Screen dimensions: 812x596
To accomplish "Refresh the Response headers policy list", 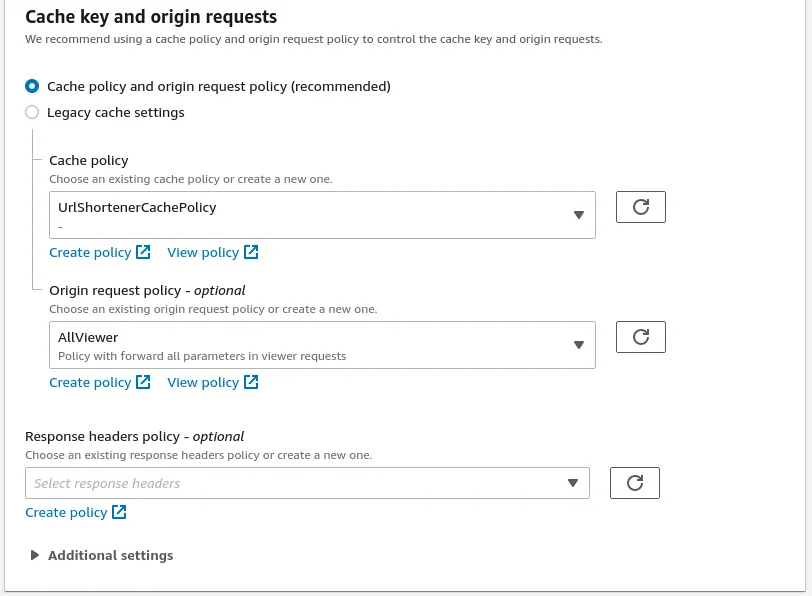I will [x=634, y=483].
